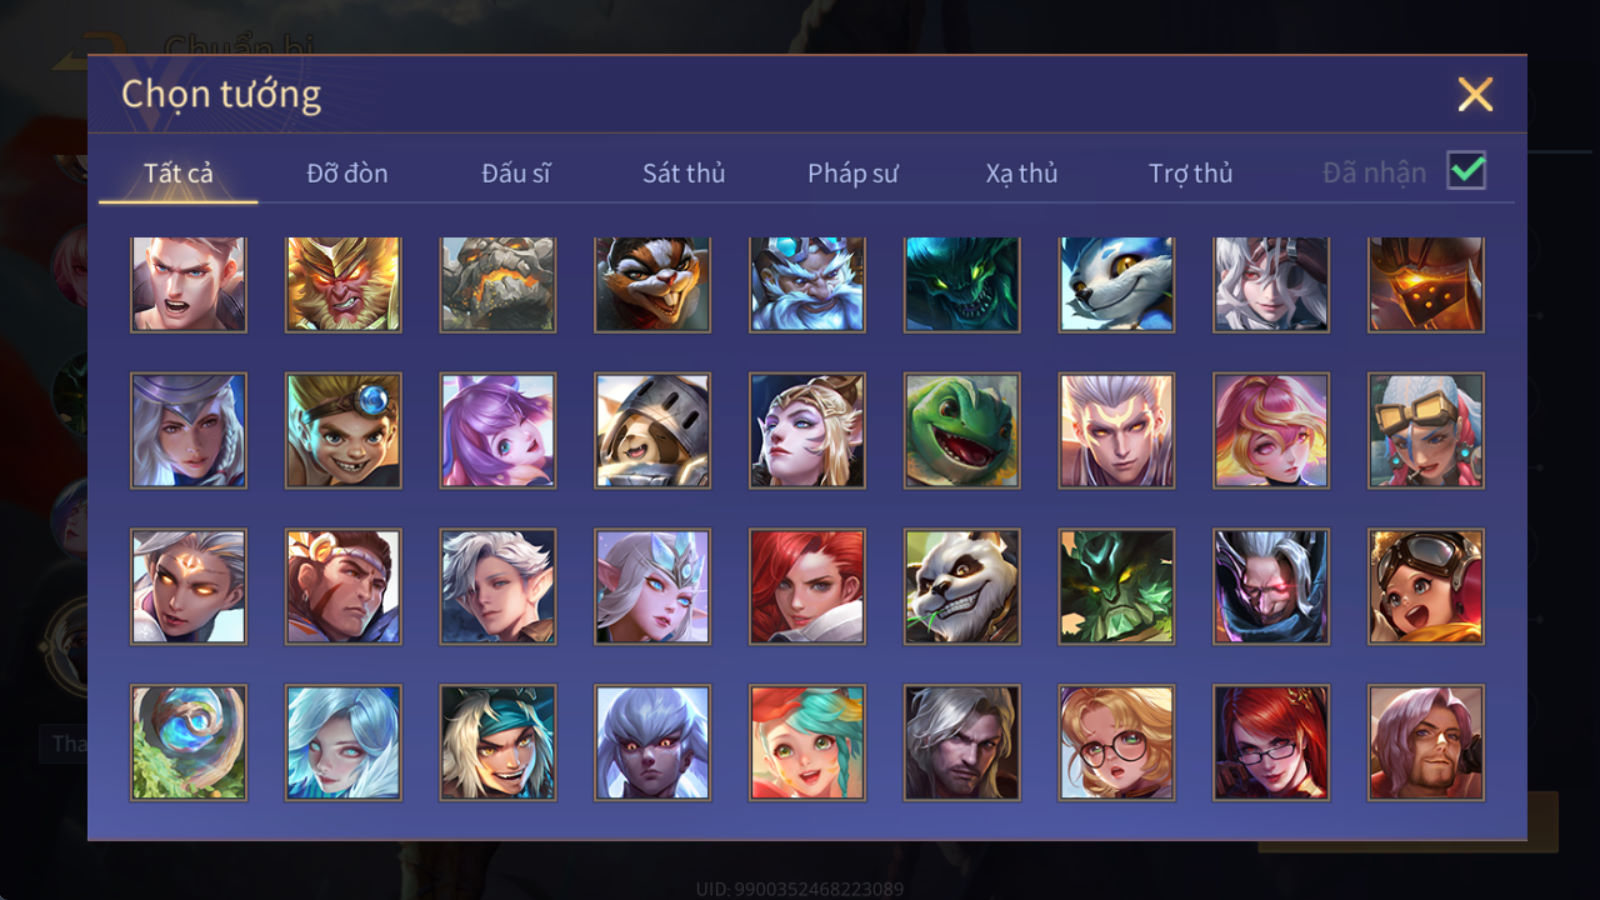
Task: Toggle the Đã nhận checkbox
Action: (x=1466, y=171)
